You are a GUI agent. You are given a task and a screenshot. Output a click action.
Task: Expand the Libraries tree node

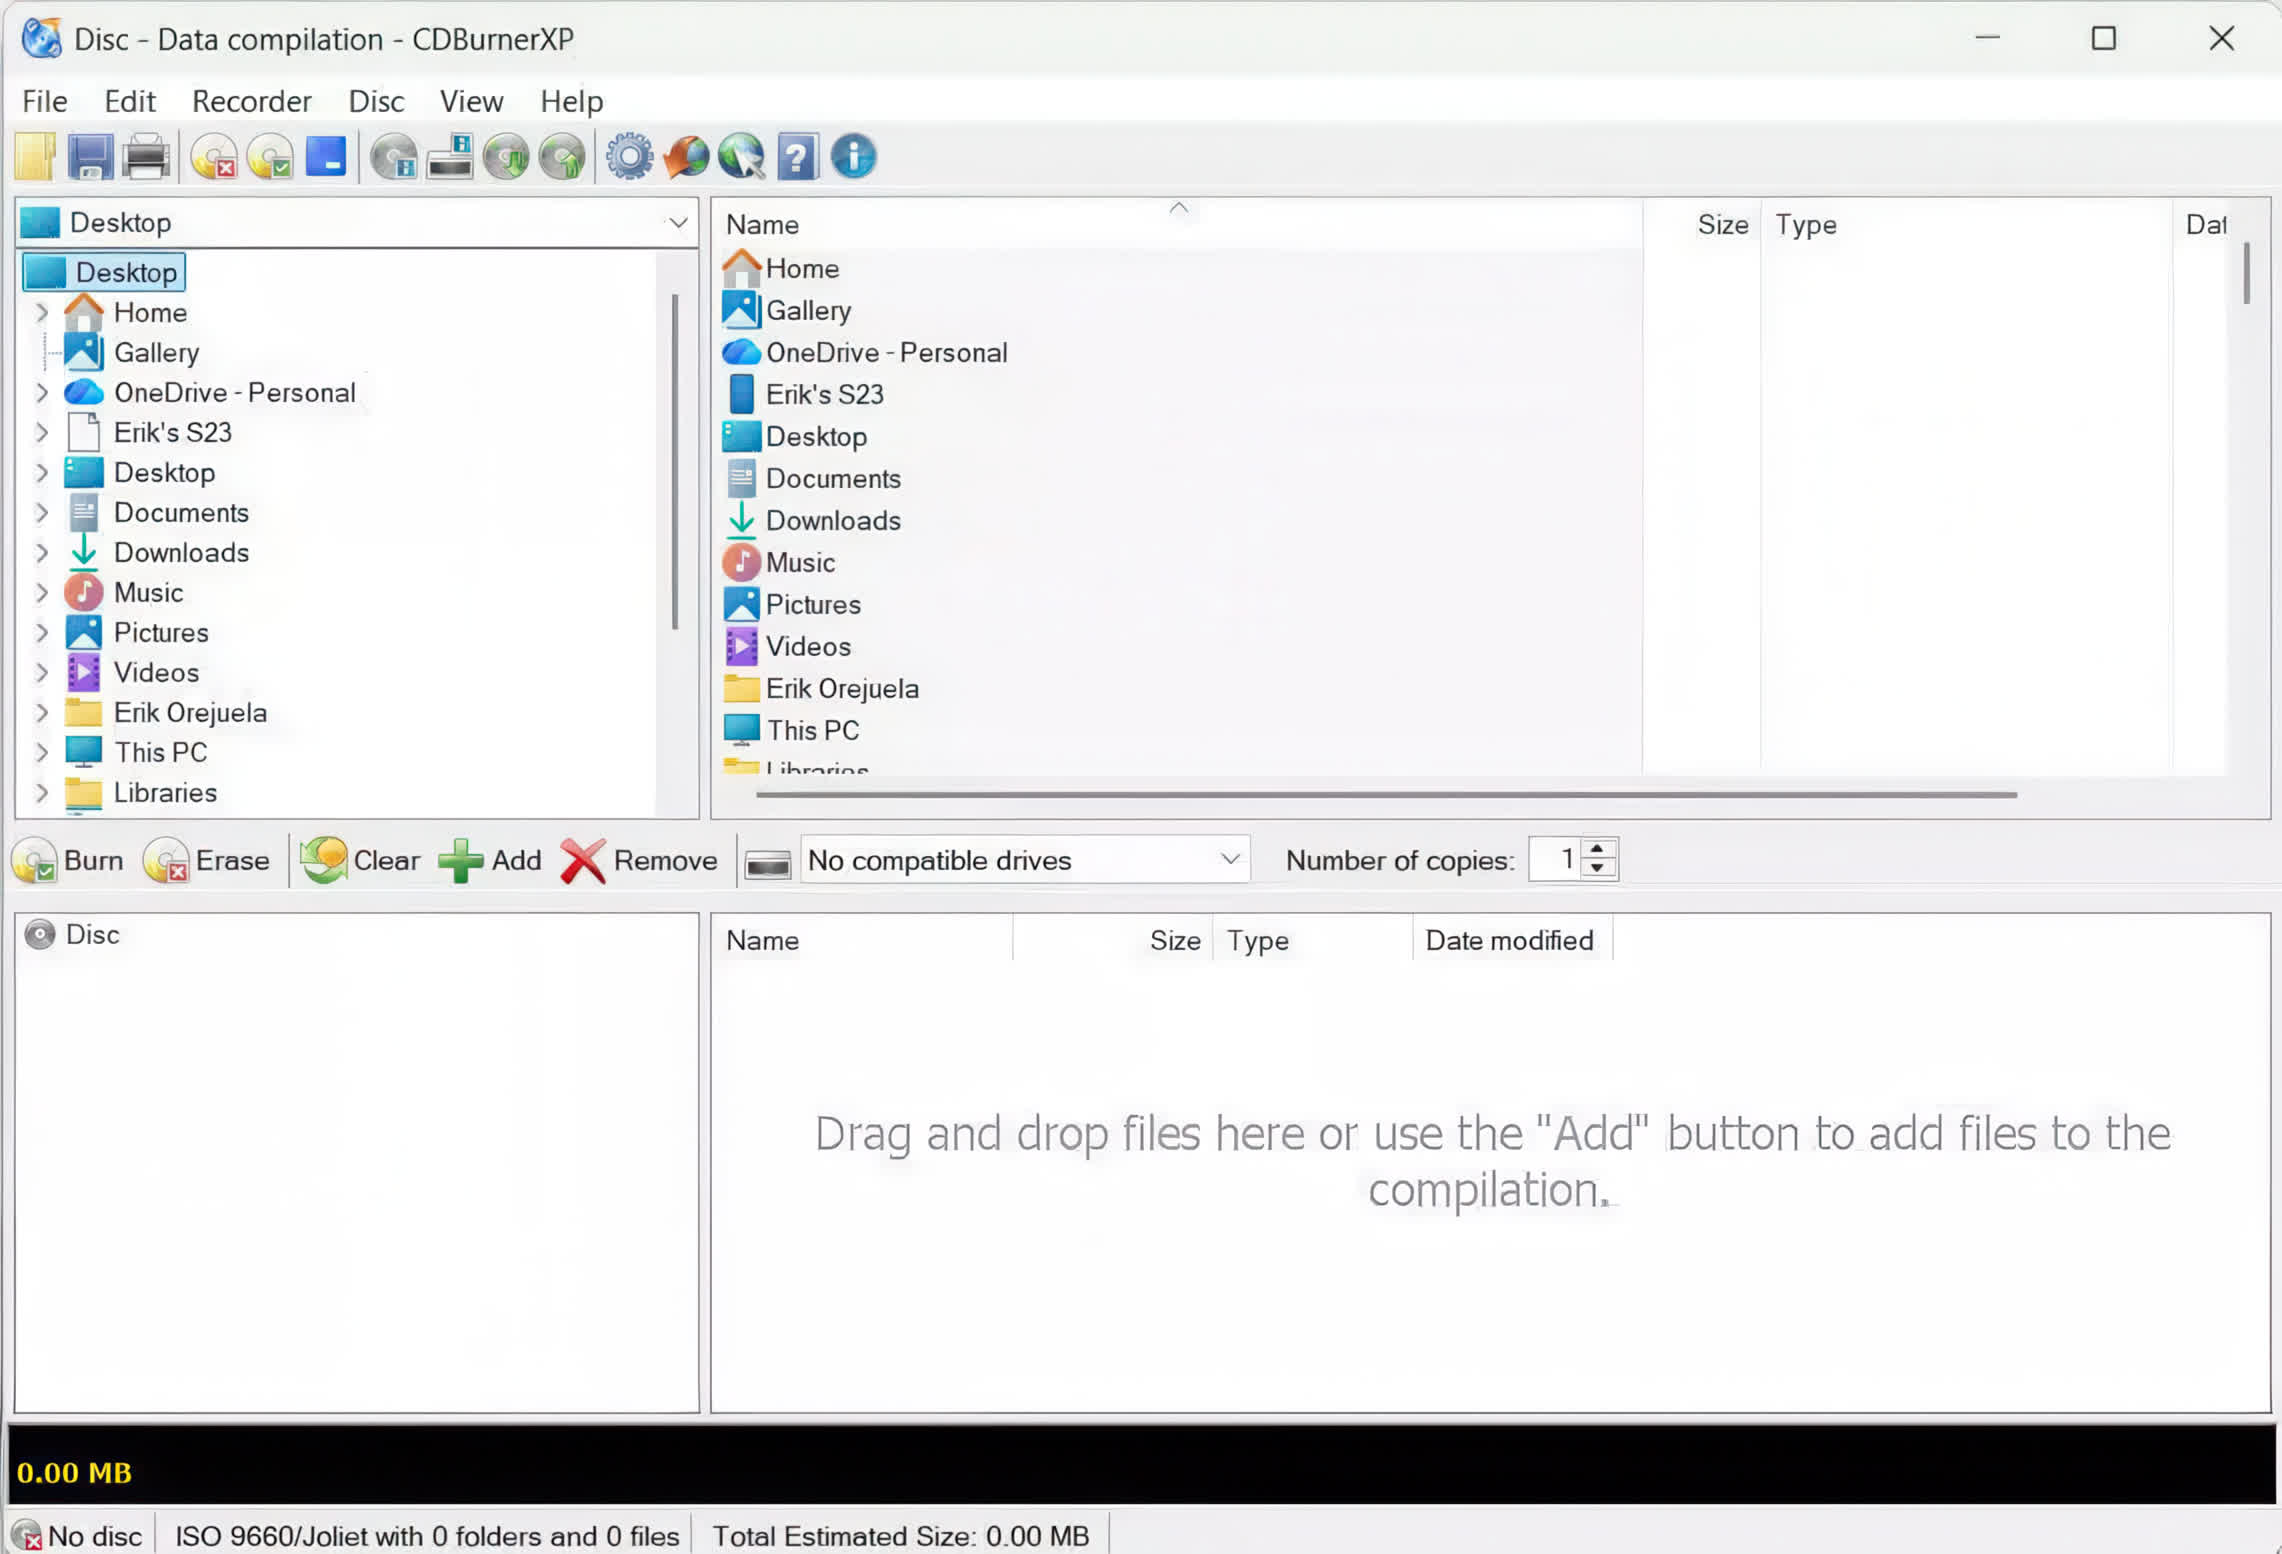coord(41,792)
